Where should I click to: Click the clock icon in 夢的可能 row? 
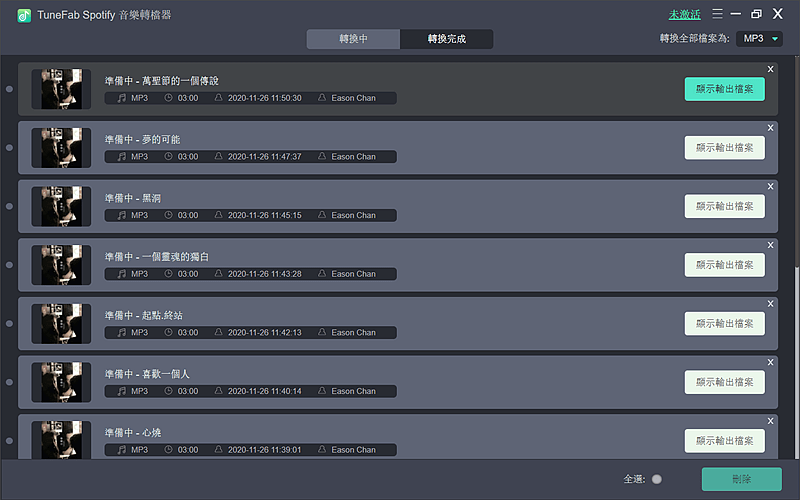point(168,156)
